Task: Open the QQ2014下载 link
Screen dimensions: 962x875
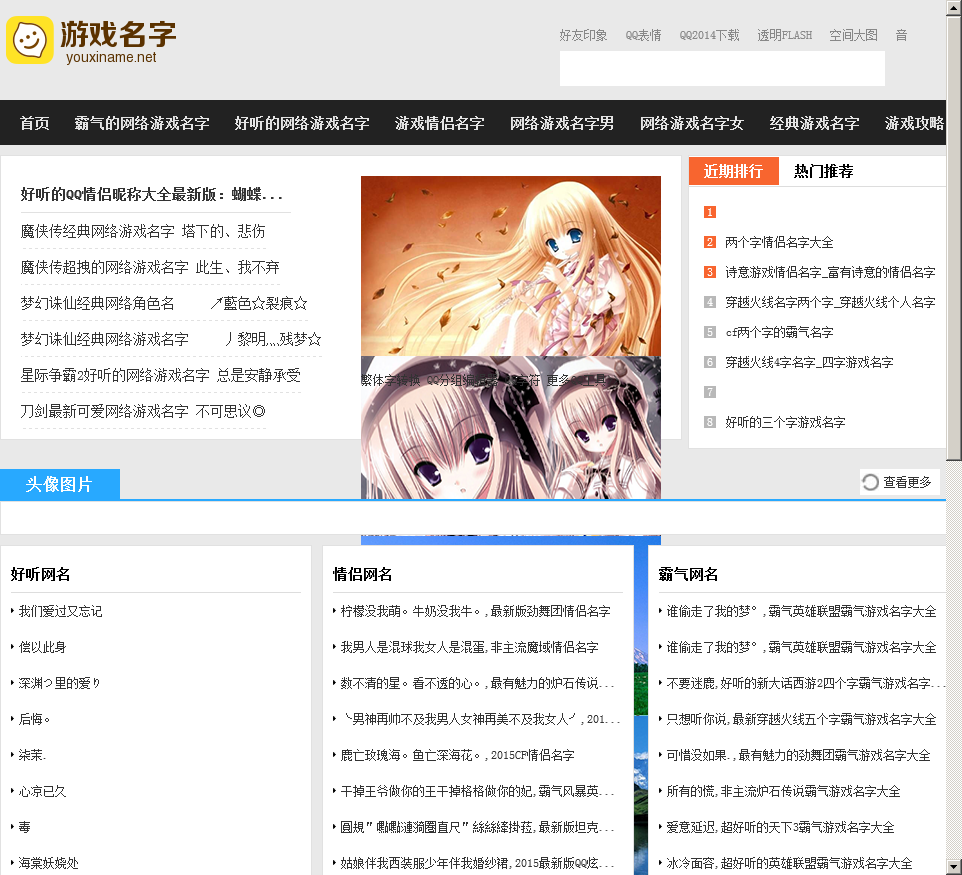Action: pyautogui.click(x=709, y=36)
